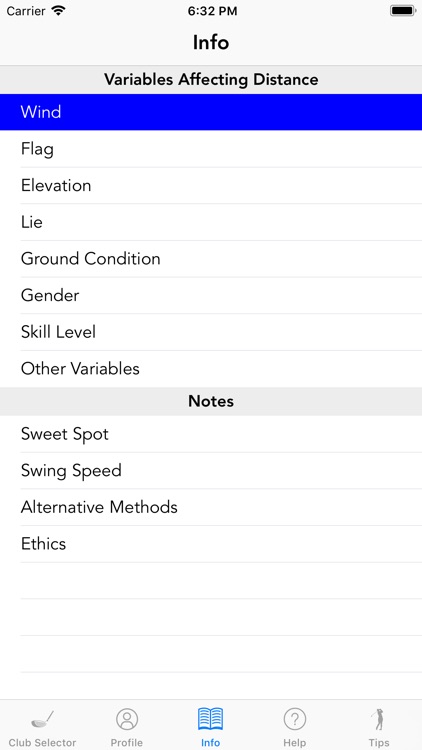Open the Elevation info entry
The width and height of the screenshot is (422, 750).
point(211,186)
